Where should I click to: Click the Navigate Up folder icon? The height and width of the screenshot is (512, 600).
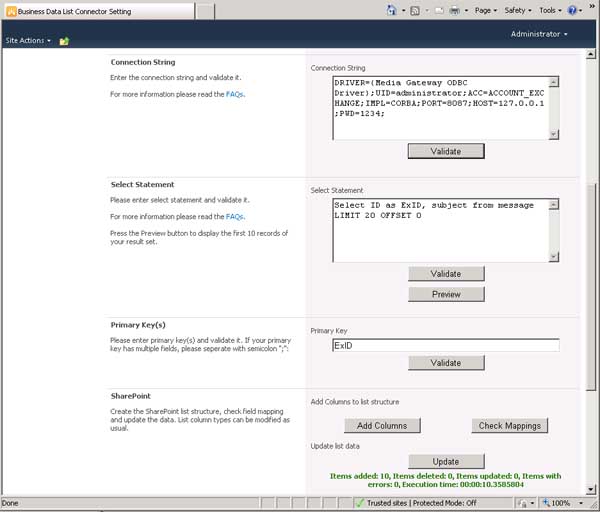click(x=64, y=41)
